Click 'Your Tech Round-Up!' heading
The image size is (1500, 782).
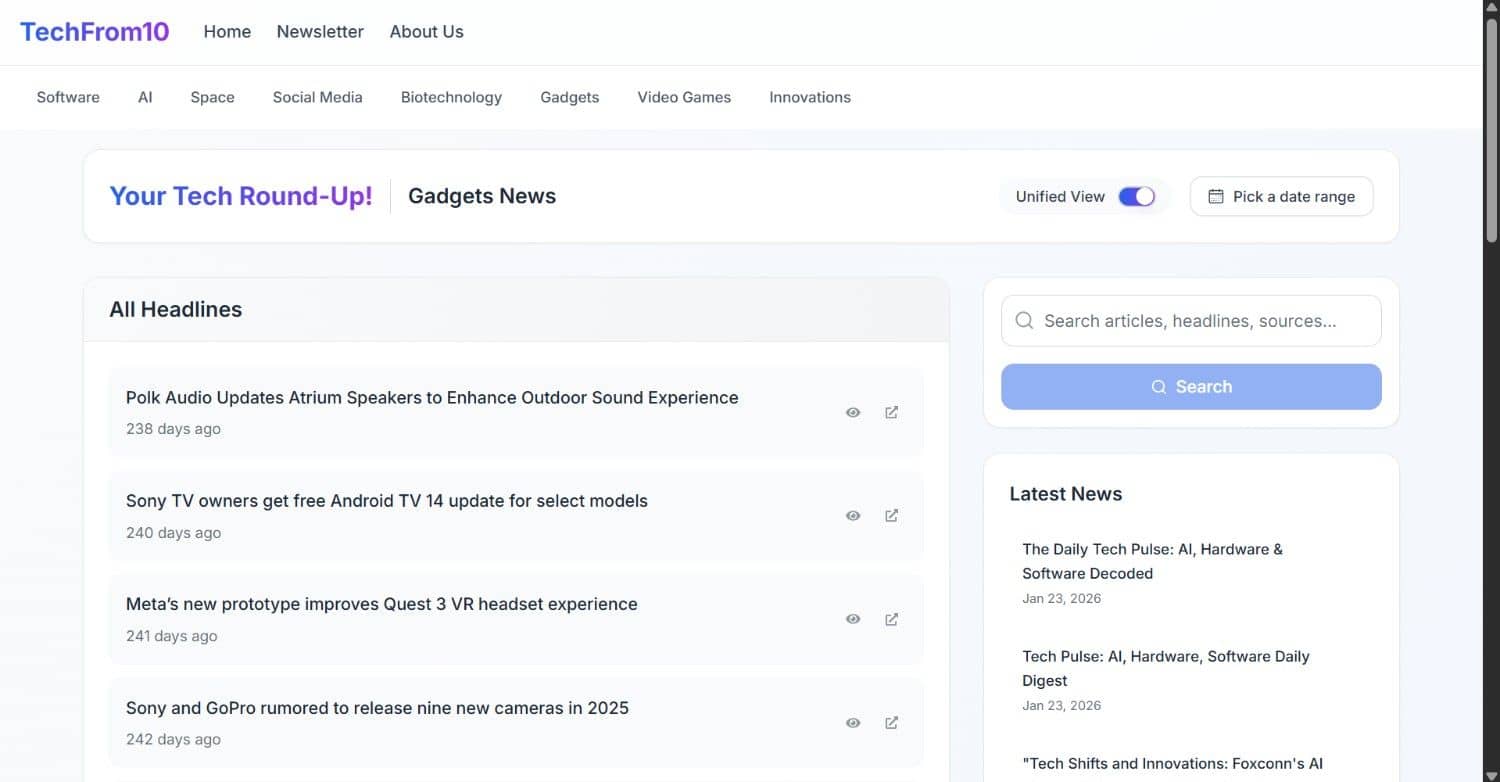click(x=241, y=196)
